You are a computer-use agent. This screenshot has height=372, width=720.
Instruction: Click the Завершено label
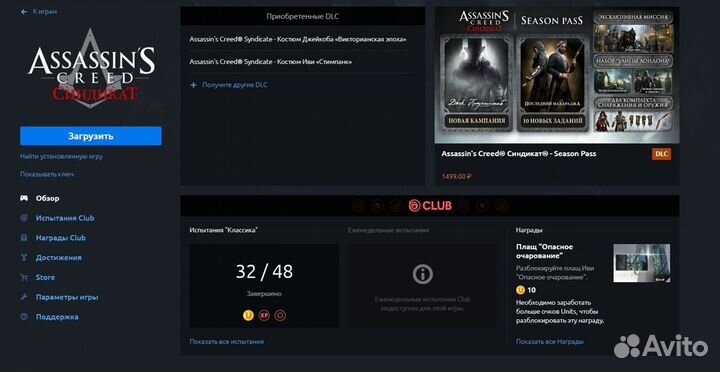(x=264, y=294)
